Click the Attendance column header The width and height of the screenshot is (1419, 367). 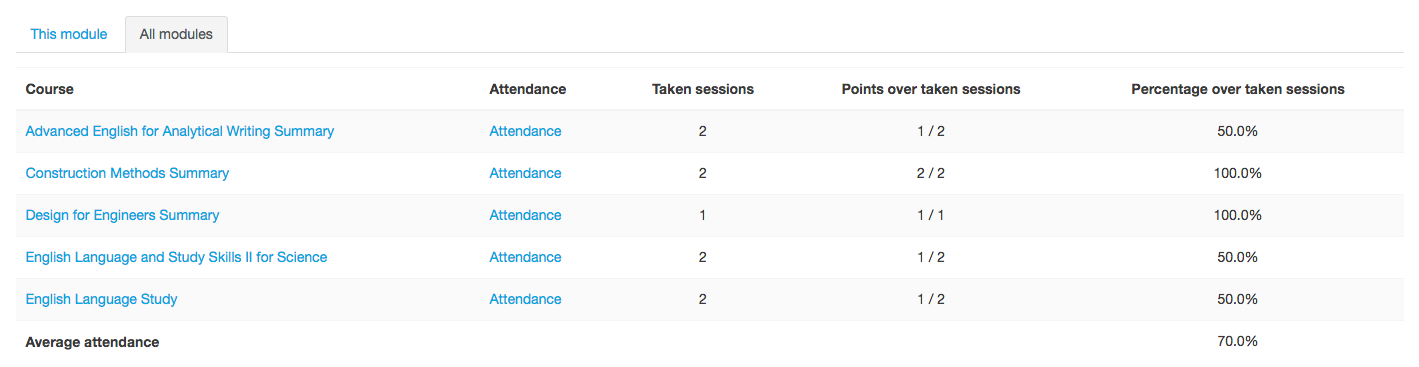tap(528, 89)
